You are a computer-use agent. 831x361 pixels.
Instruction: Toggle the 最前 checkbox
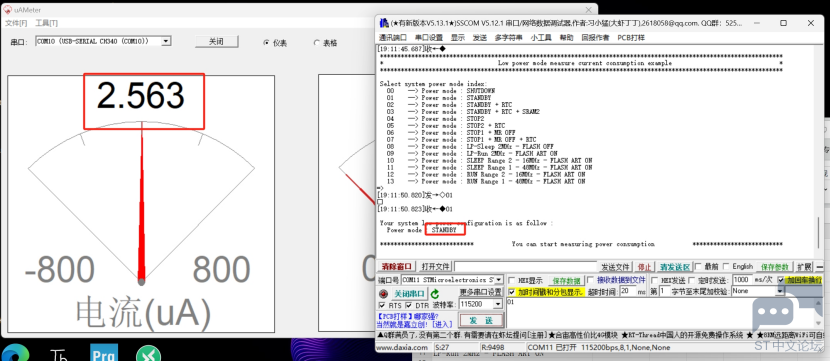click(698, 267)
